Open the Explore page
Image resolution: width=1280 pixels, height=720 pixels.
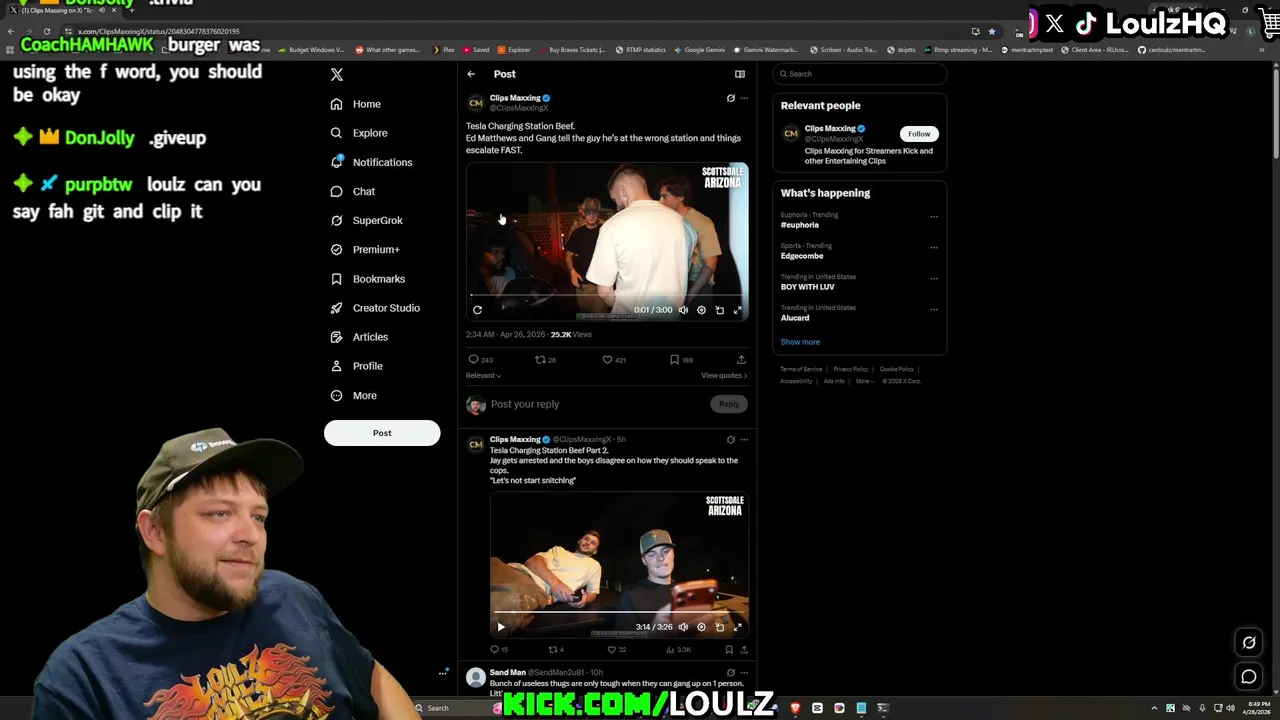359,133
